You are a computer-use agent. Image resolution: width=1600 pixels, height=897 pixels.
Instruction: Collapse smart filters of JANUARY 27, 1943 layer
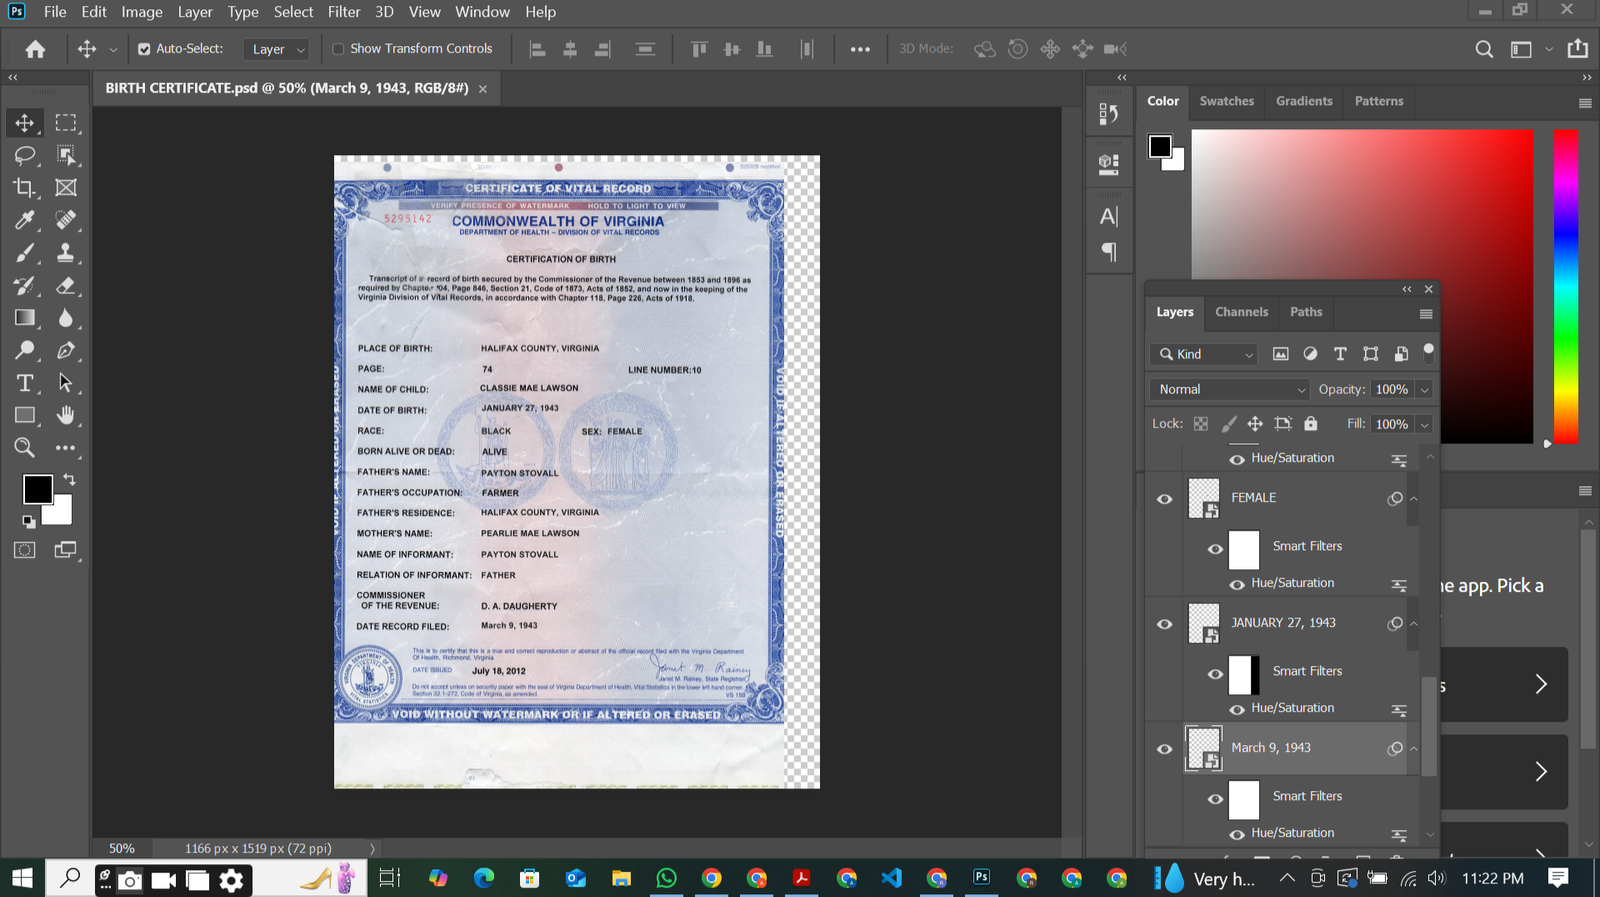(1414, 624)
